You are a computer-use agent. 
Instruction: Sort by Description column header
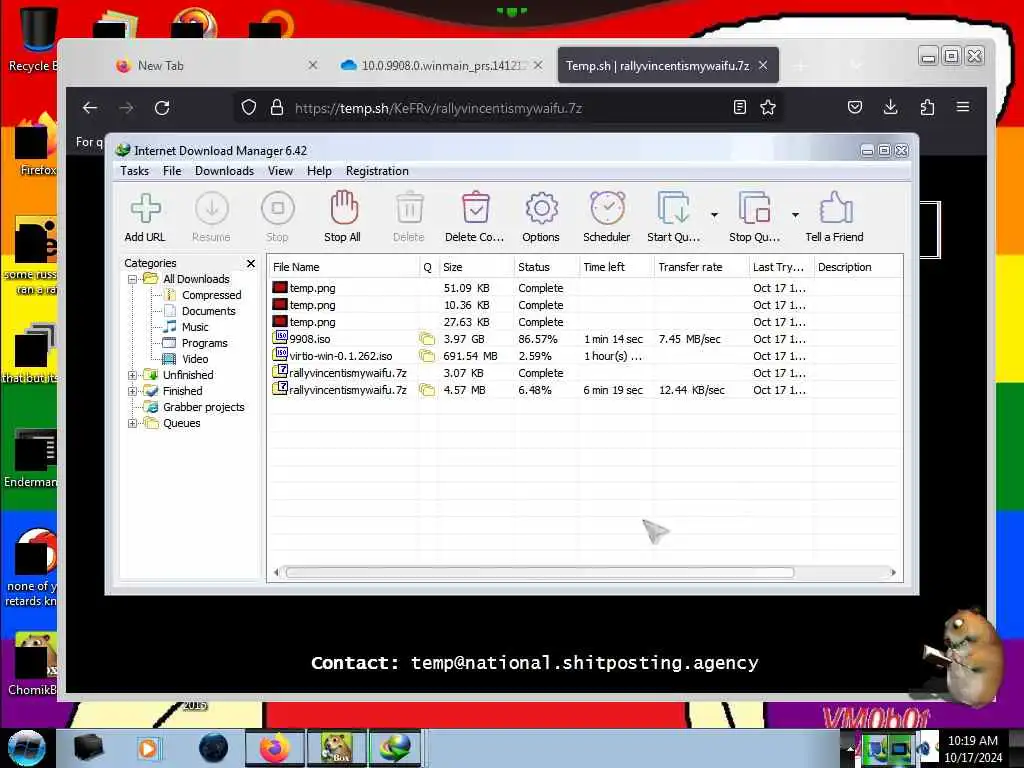pyautogui.click(x=858, y=267)
